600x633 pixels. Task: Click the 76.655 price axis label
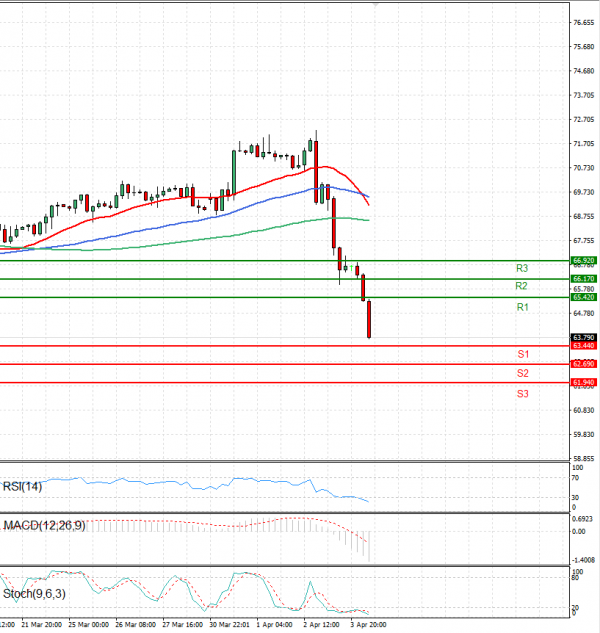[x=583, y=22]
